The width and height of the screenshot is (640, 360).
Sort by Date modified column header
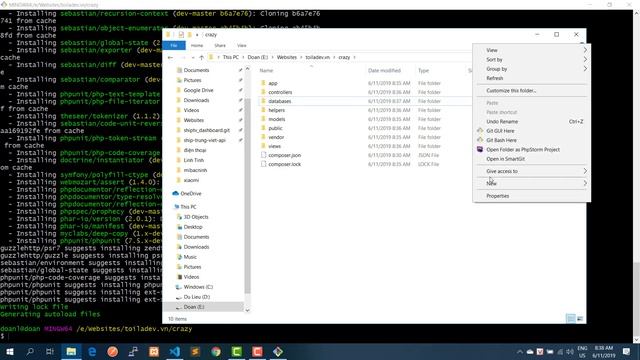coord(384,71)
